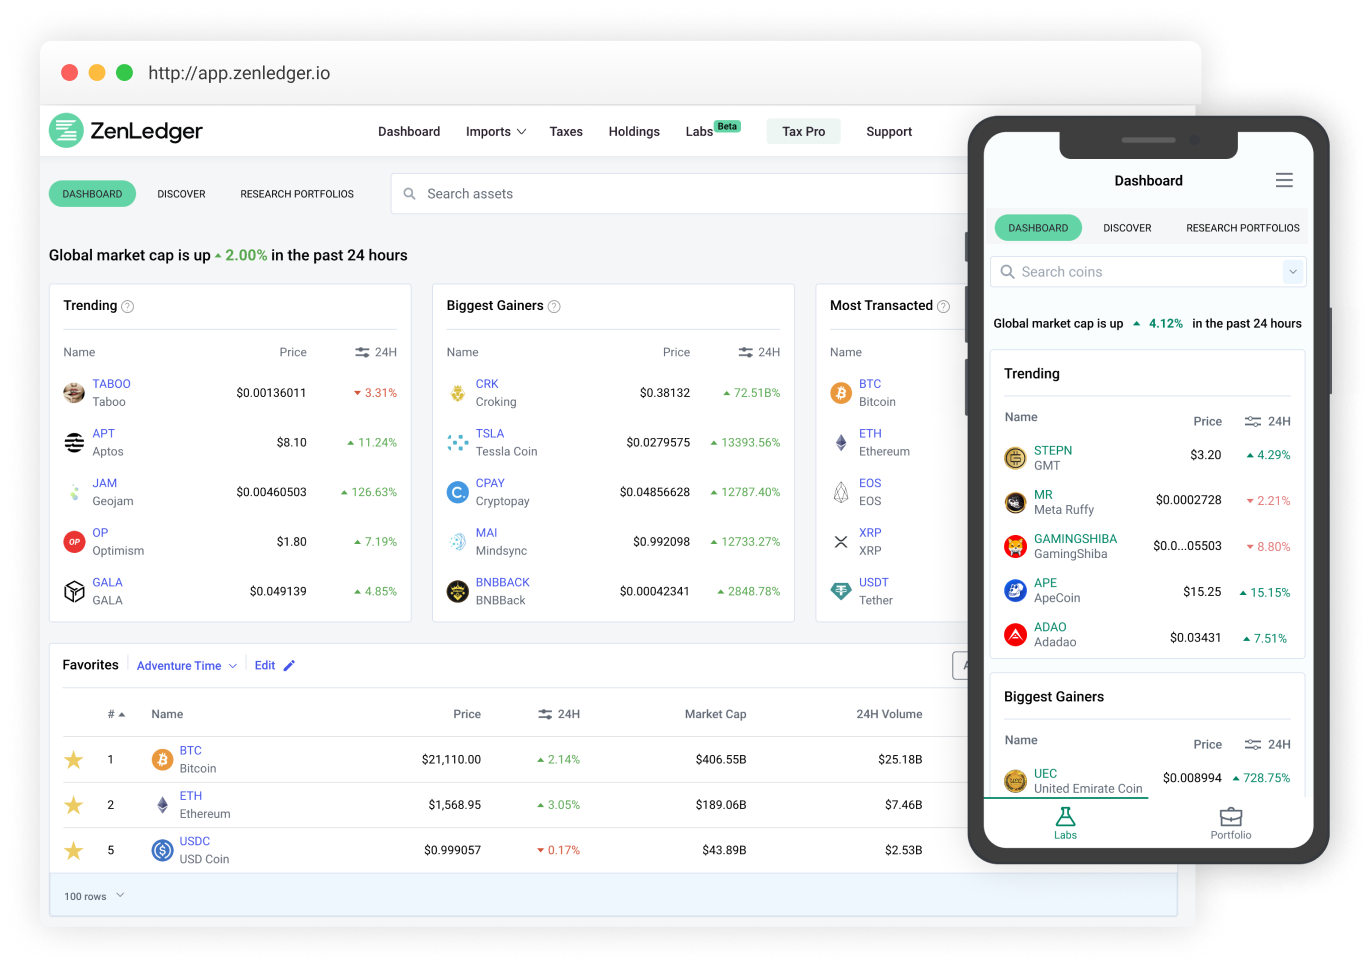Click the browser address bar URL

(x=239, y=73)
